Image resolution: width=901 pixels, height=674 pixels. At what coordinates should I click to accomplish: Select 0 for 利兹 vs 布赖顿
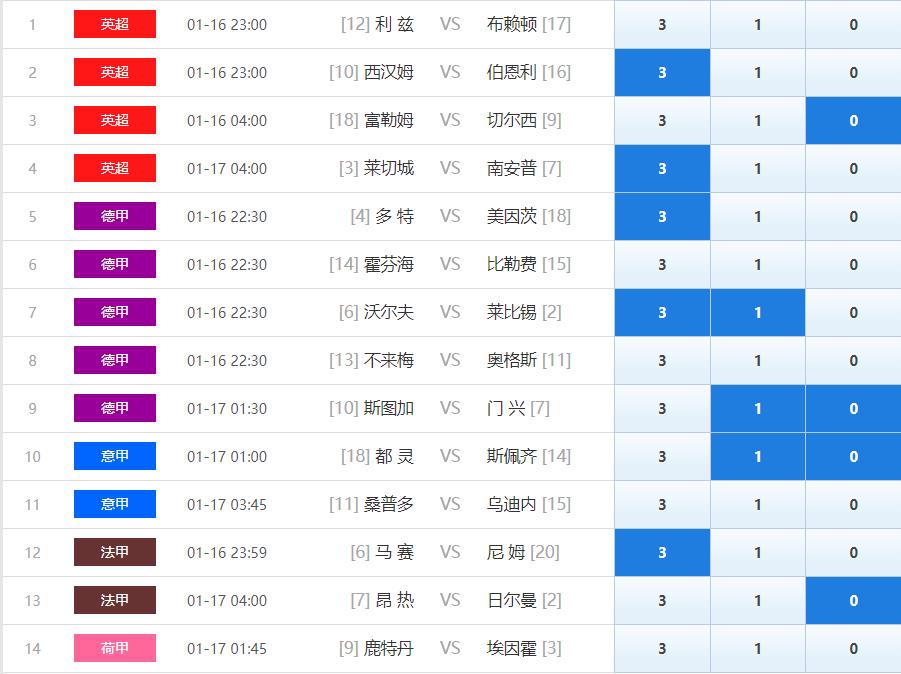[853, 24]
